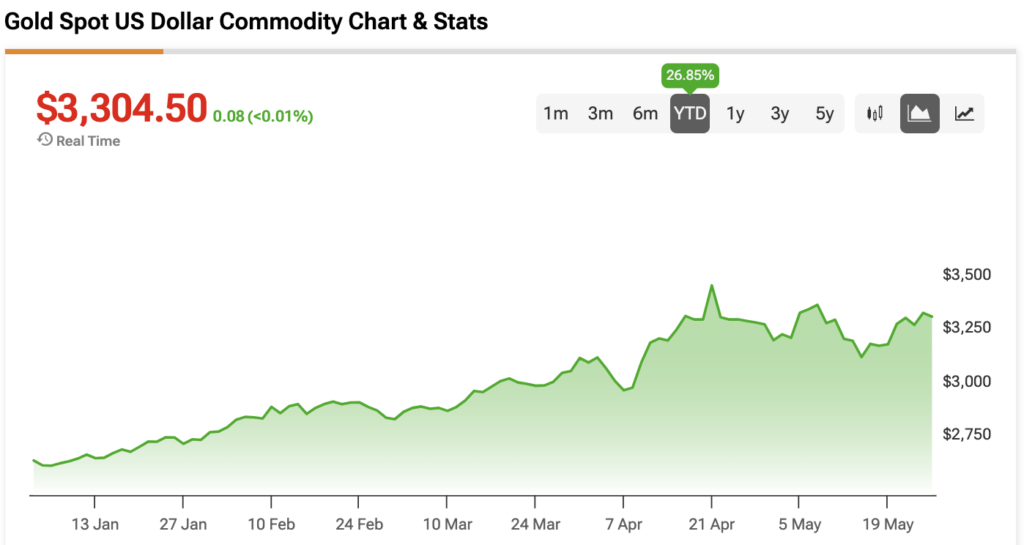Click the 13 Jan date label

click(x=96, y=522)
